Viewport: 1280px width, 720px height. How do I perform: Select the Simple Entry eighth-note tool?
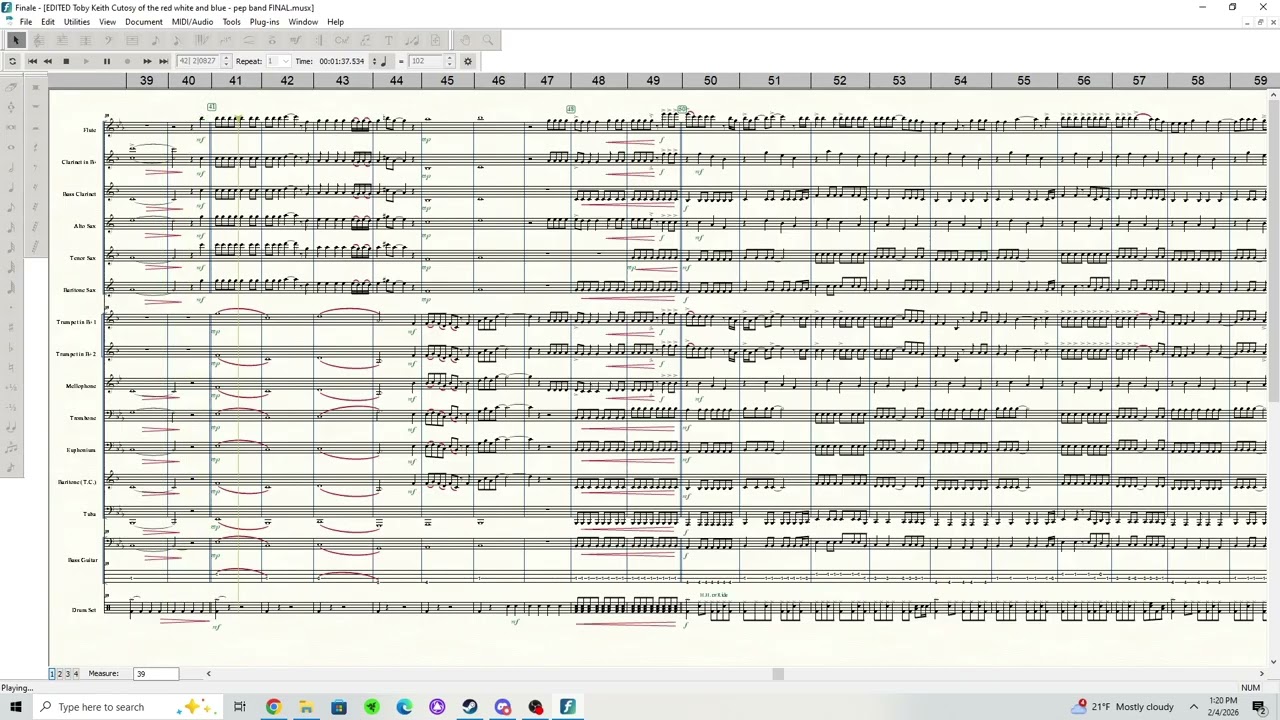(x=155, y=40)
